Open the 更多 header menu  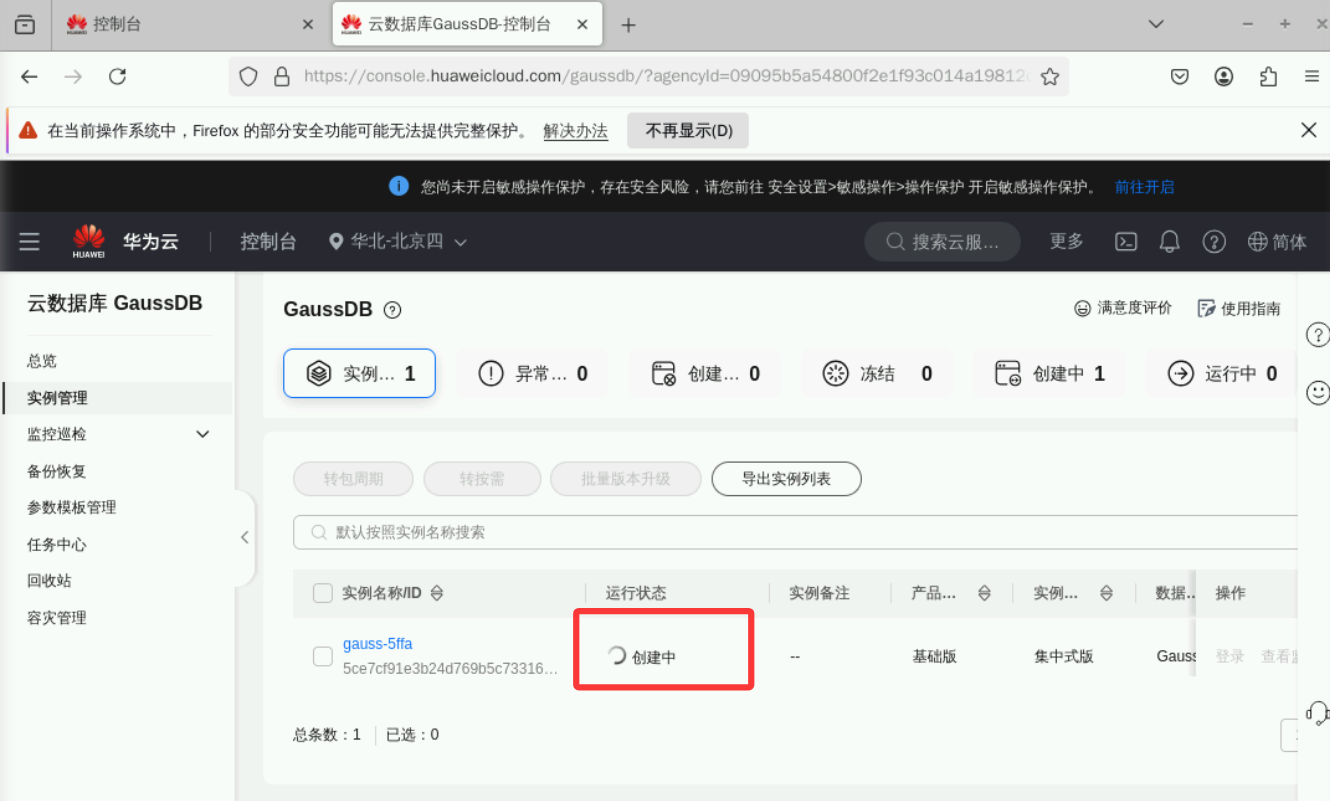tap(1066, 242)
